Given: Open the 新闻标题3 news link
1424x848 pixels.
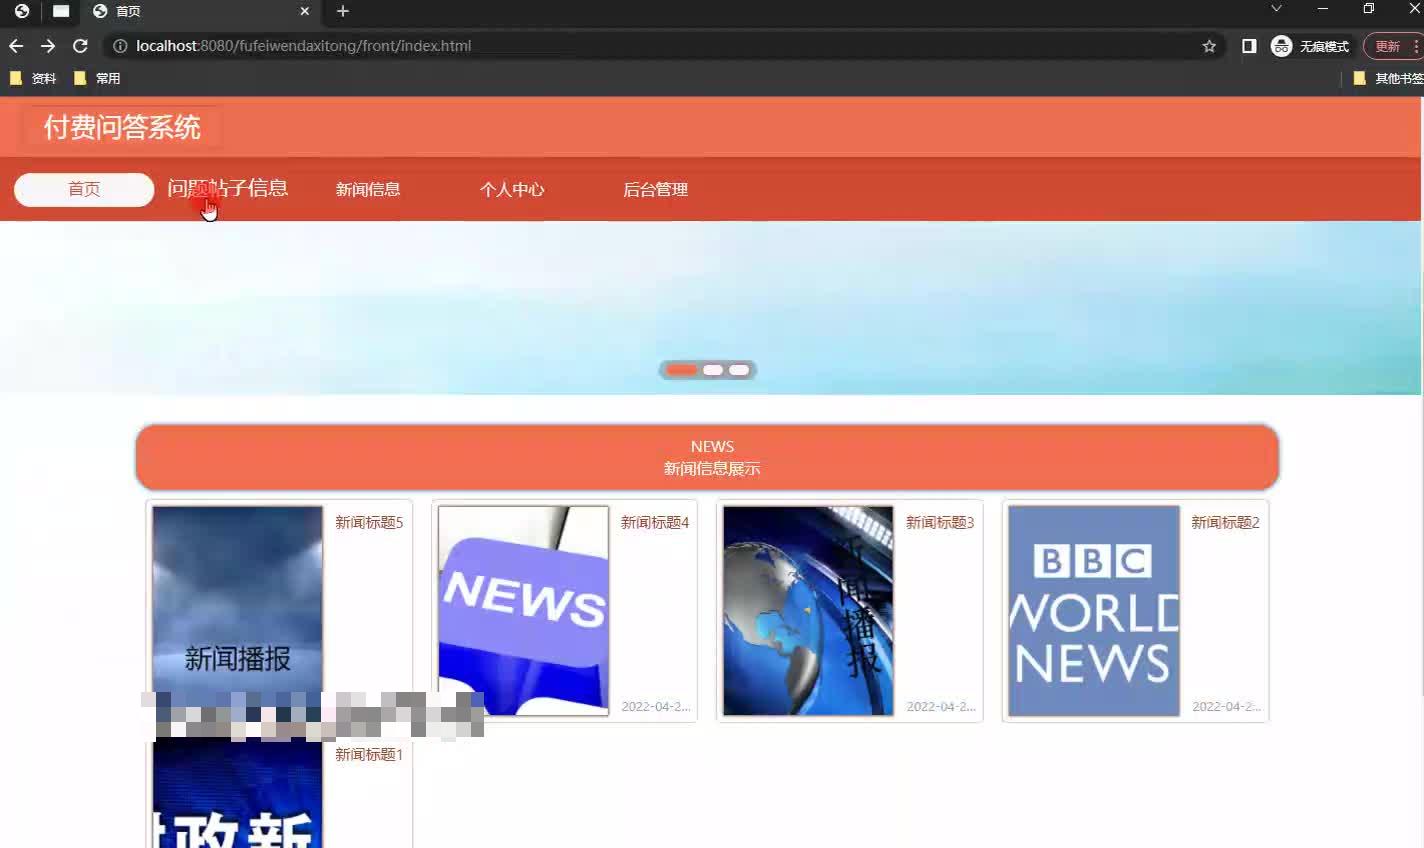Looking at the screenshot, I should pyautogui.click(x=940, y=522).
